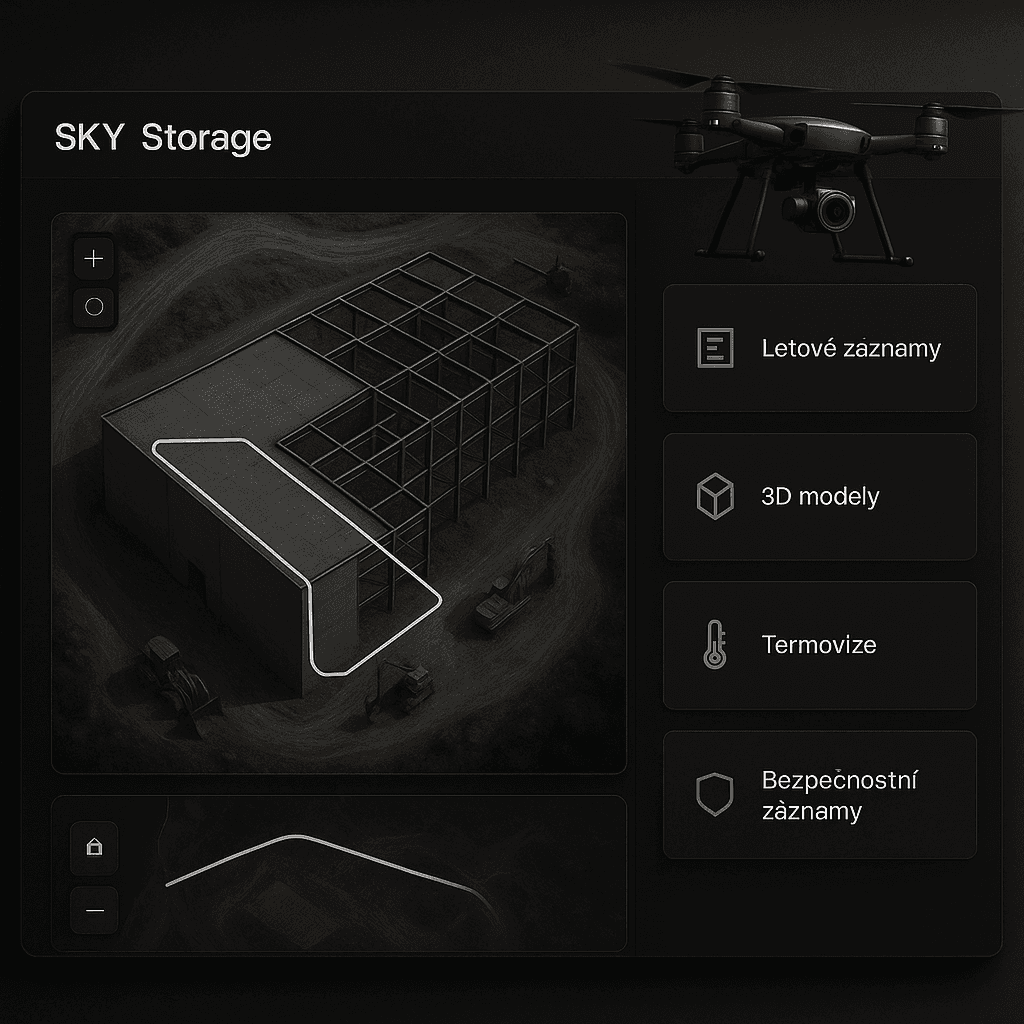Screen dimensions: 1024x1024
Task: Zoom out with the minus button
Action: click(95, 910)
